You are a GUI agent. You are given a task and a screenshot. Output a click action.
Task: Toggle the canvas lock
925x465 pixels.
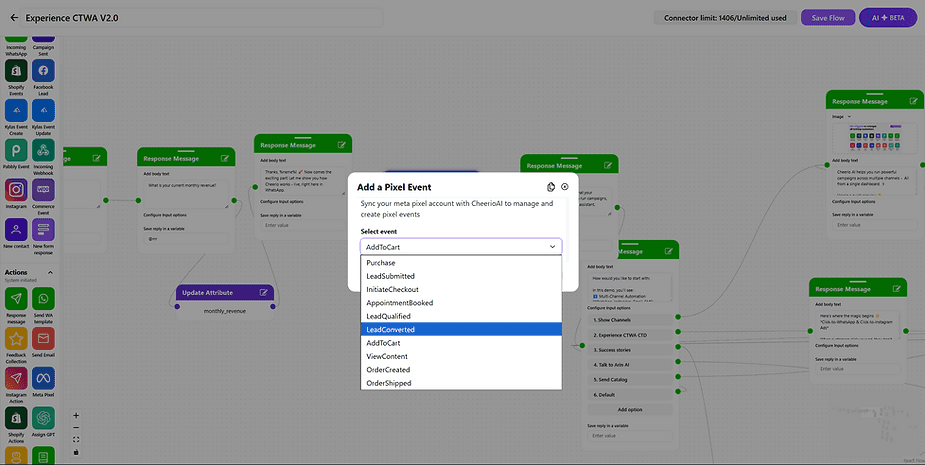(x=76, y=452)
